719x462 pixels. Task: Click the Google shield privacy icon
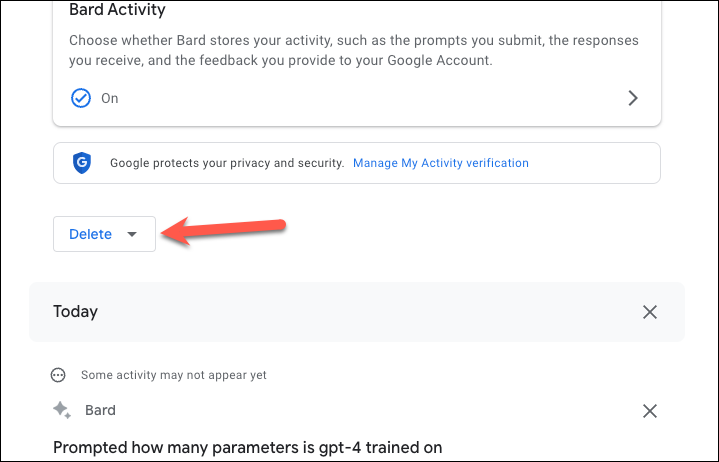(82, 163)
